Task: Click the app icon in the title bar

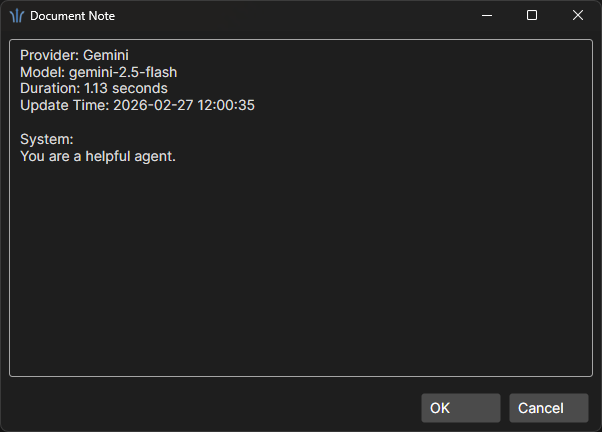Action: point(16,16)
